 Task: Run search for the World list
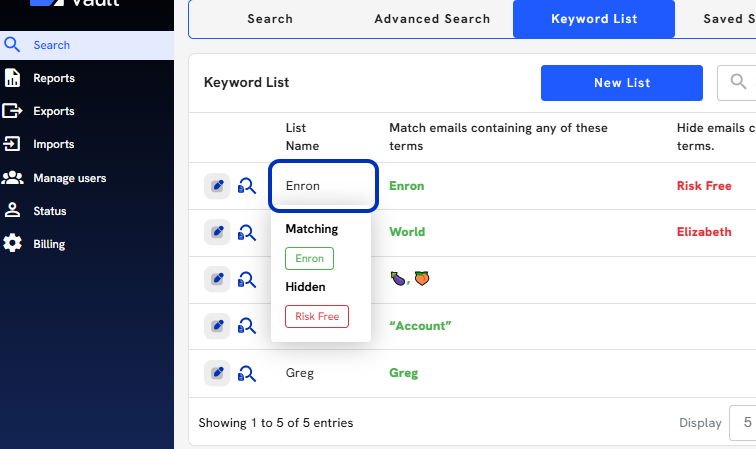[x=246, y=232]
